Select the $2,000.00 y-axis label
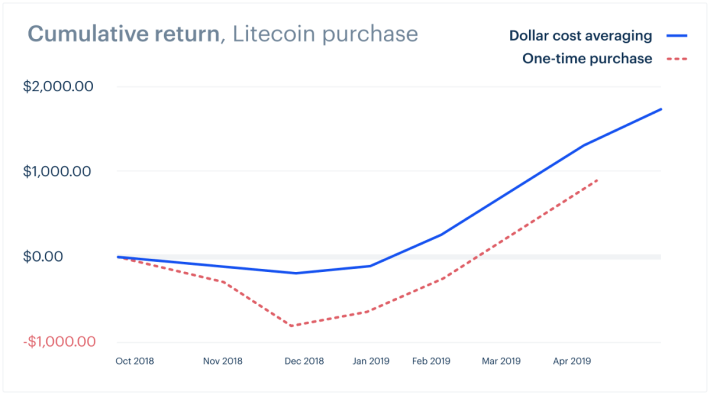 58,86
